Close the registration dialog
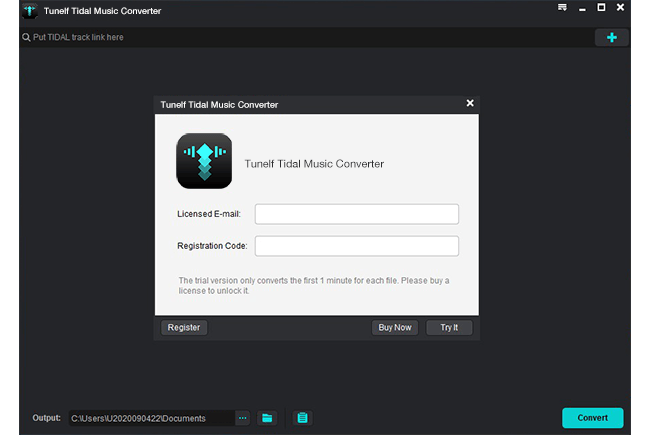Viewport: 650px width, 435px height. pyautogui.click(x=470, y=103)
